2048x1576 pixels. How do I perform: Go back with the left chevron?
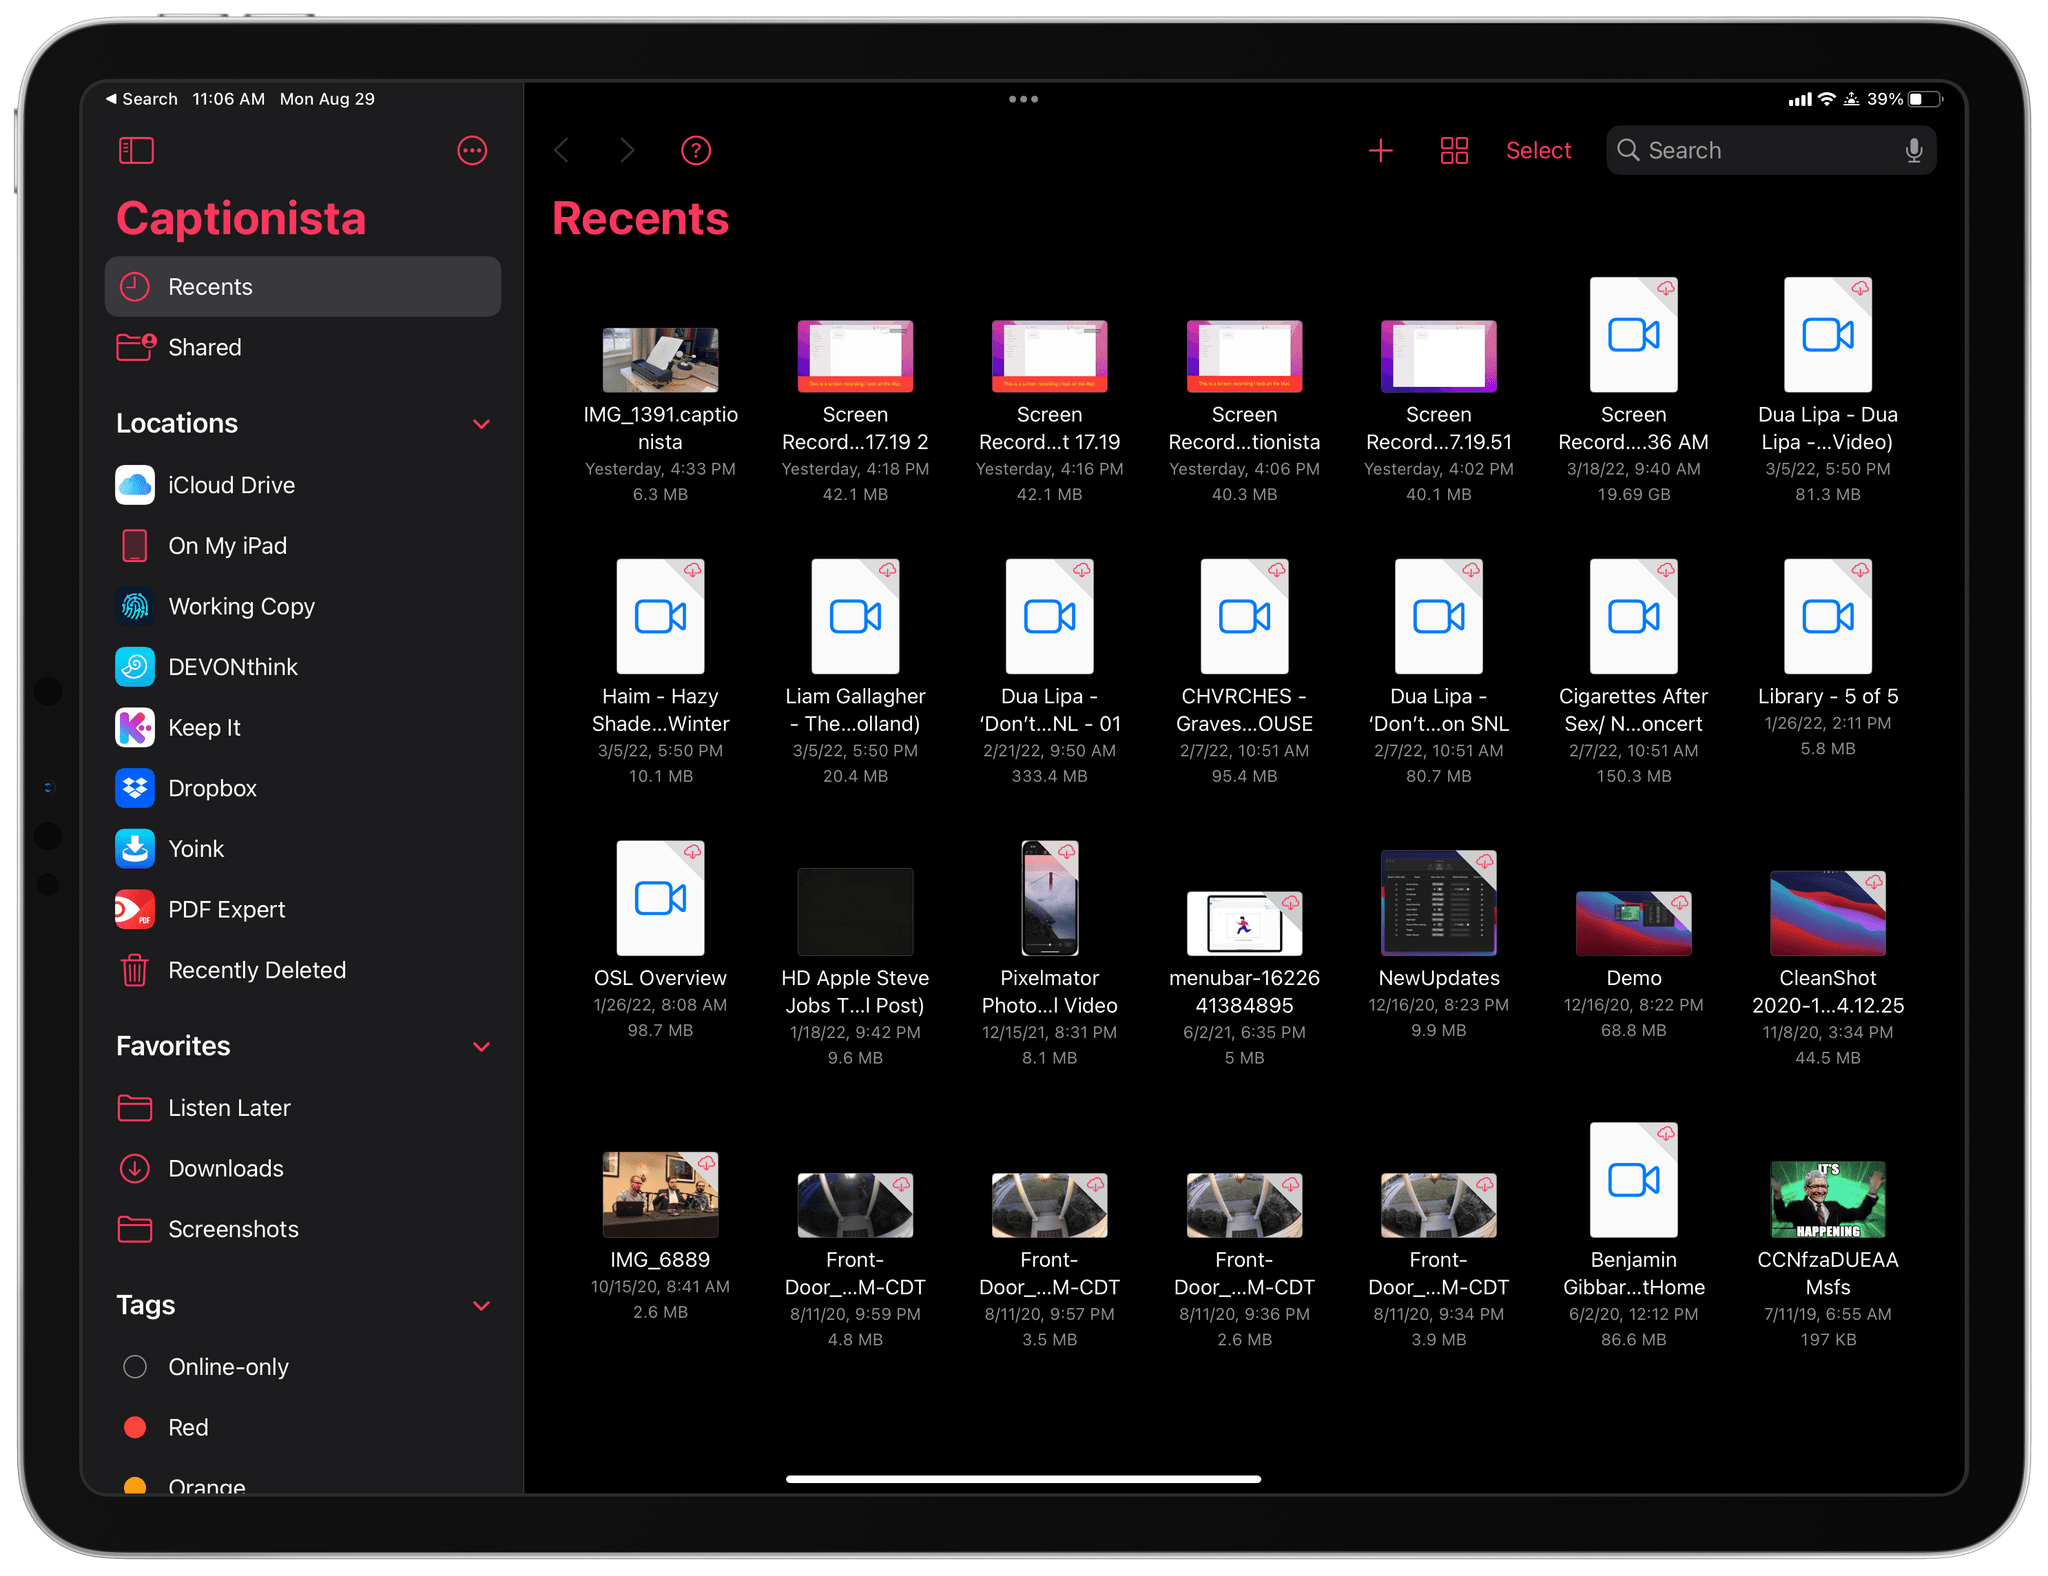click(562, 151)
